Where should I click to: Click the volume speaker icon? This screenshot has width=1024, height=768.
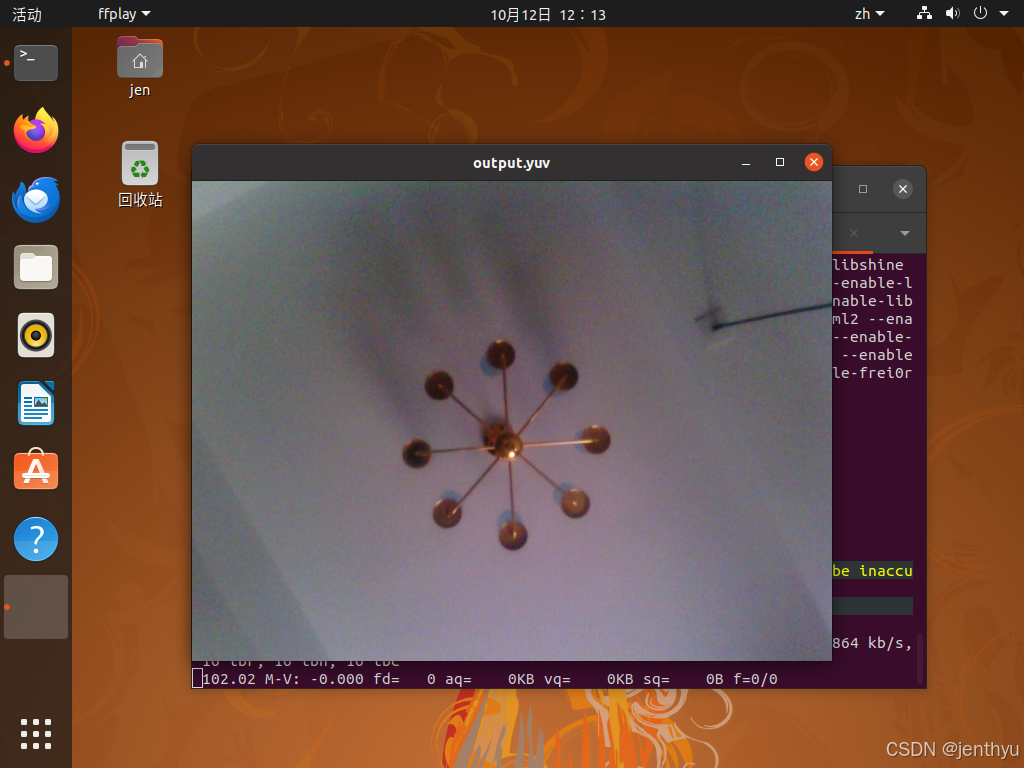pyautogui.click(x=953, y=13)
